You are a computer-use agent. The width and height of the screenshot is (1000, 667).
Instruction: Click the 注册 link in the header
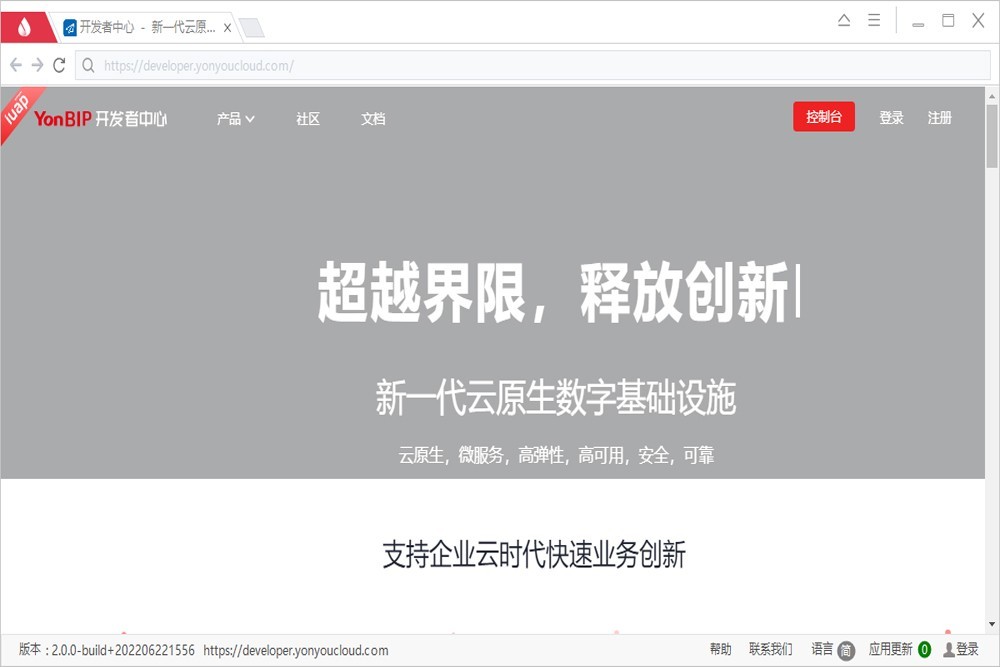[940, 117]
